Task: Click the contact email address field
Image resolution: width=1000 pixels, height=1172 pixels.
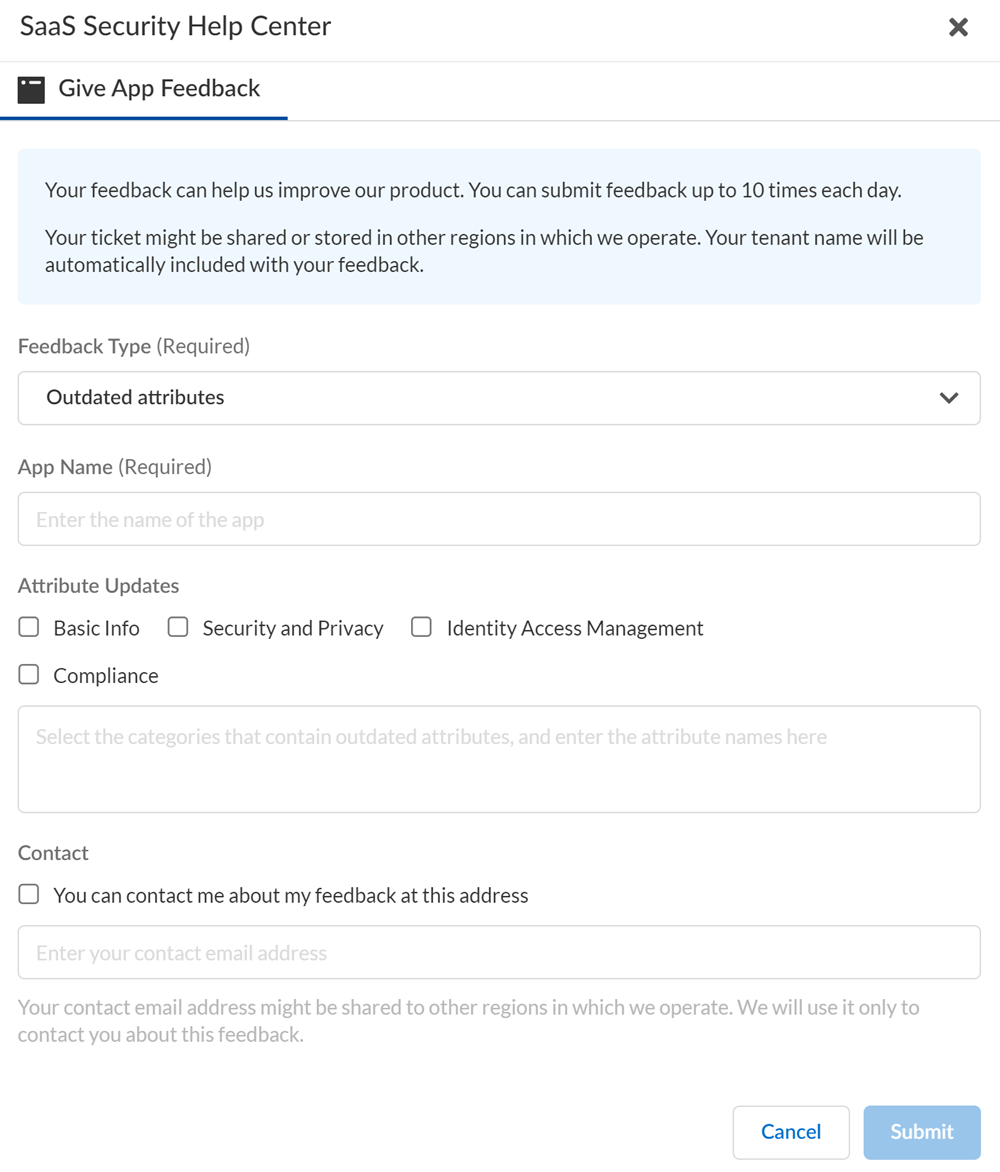Action: (498, 952)
